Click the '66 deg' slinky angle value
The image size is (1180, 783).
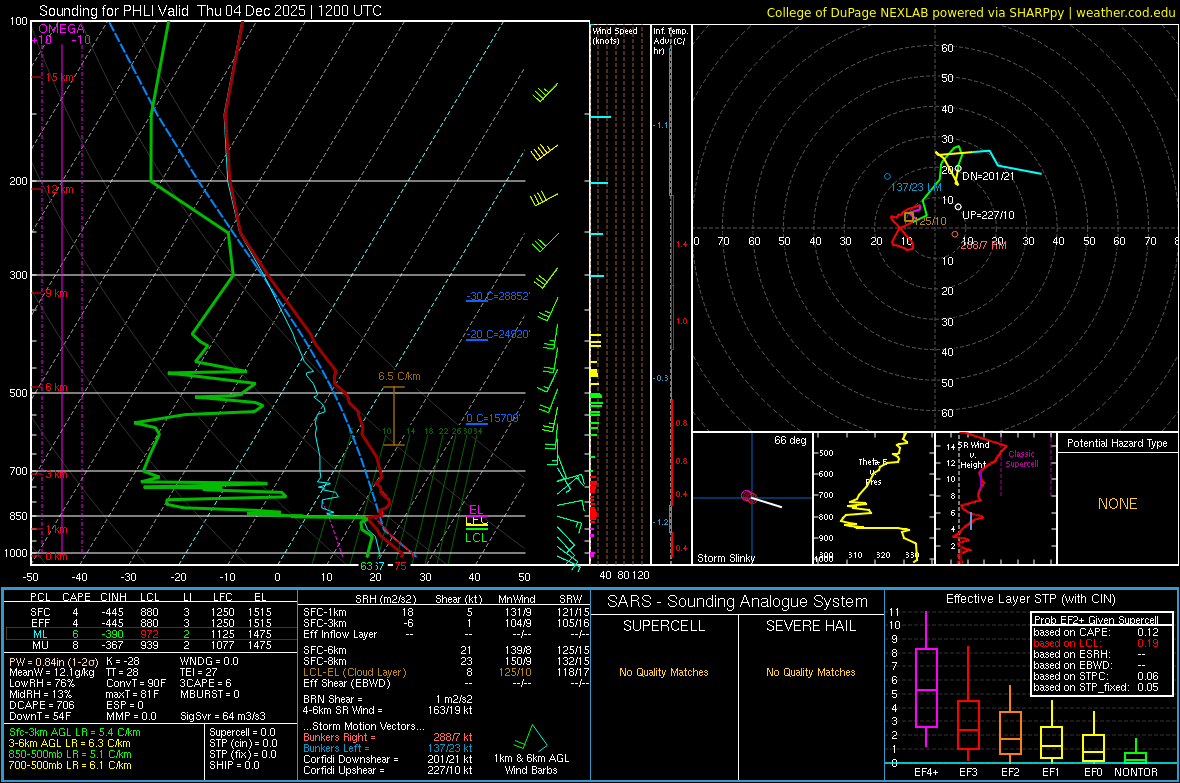click(790, 440)
